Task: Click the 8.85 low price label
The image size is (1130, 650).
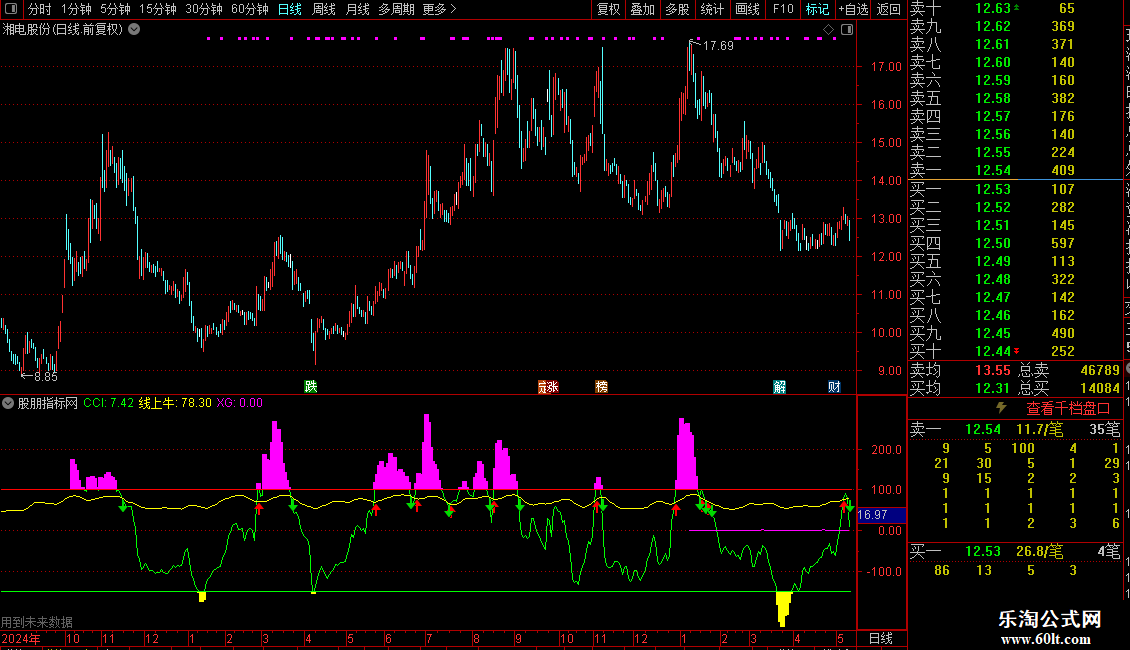Action: [45, 376]
